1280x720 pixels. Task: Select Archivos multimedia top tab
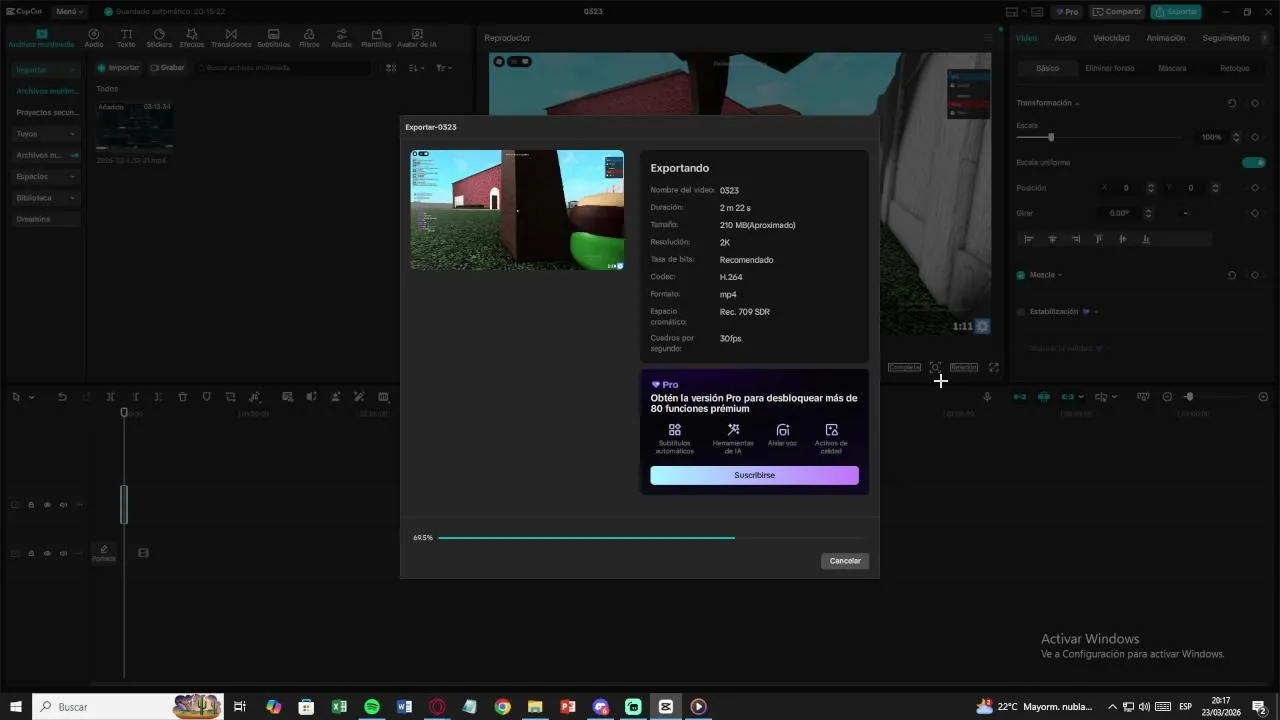pos(41,39)
